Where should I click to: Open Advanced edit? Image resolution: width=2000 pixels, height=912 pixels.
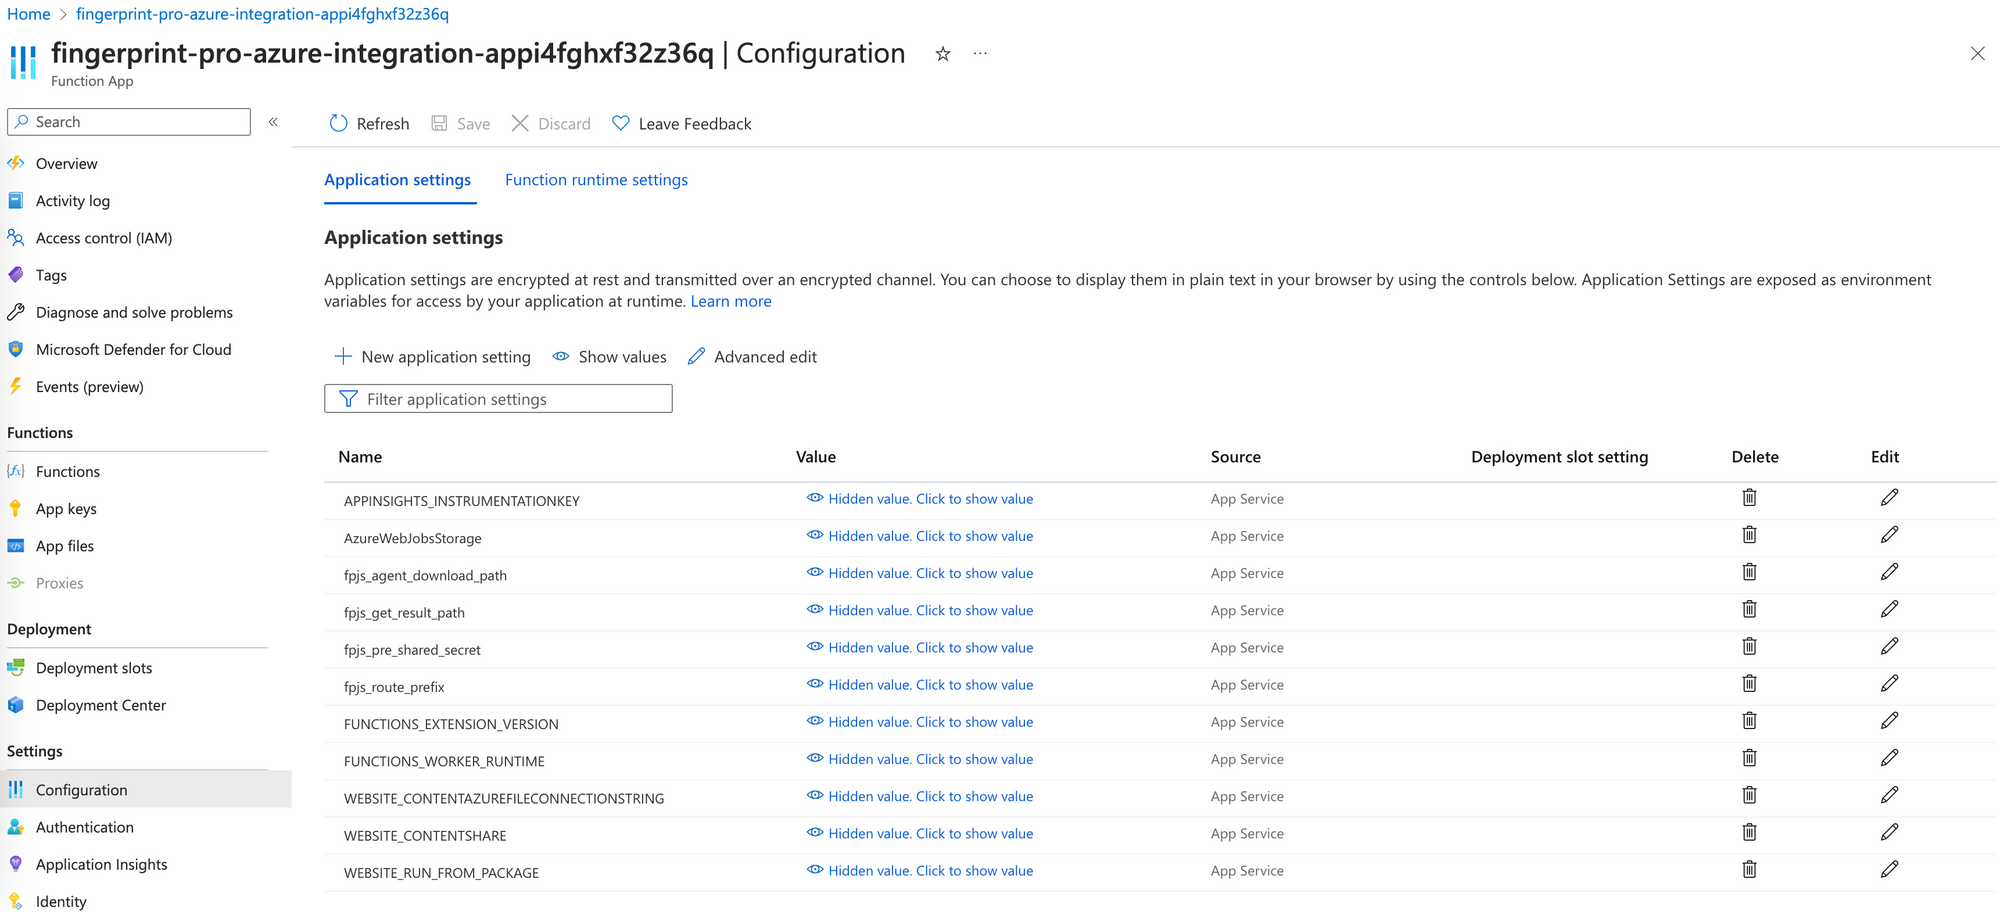(x=752, y=357)
